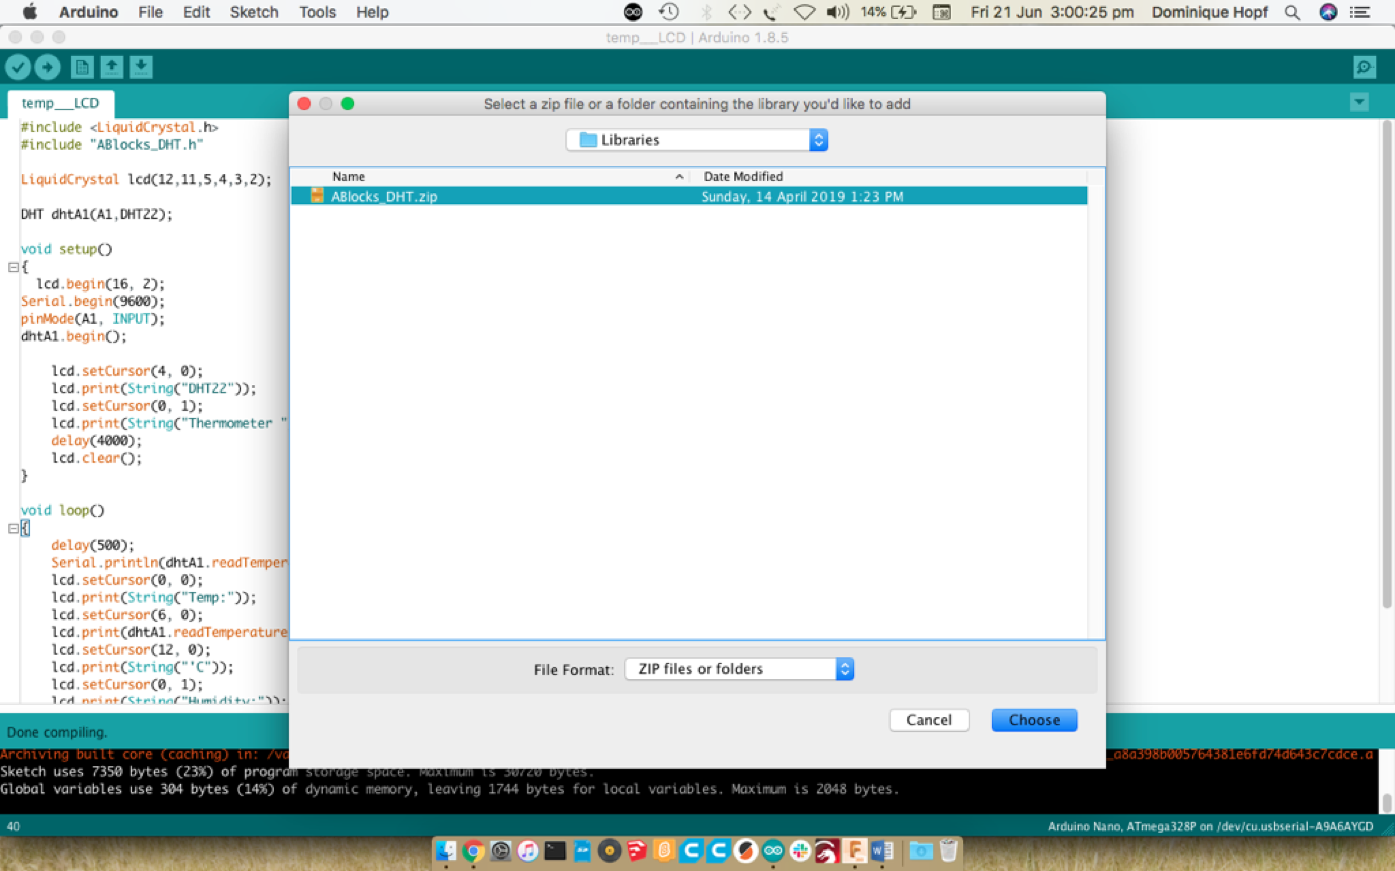Open the Help menu
This screenshot has height=871, width=1395.
point(372,12)
